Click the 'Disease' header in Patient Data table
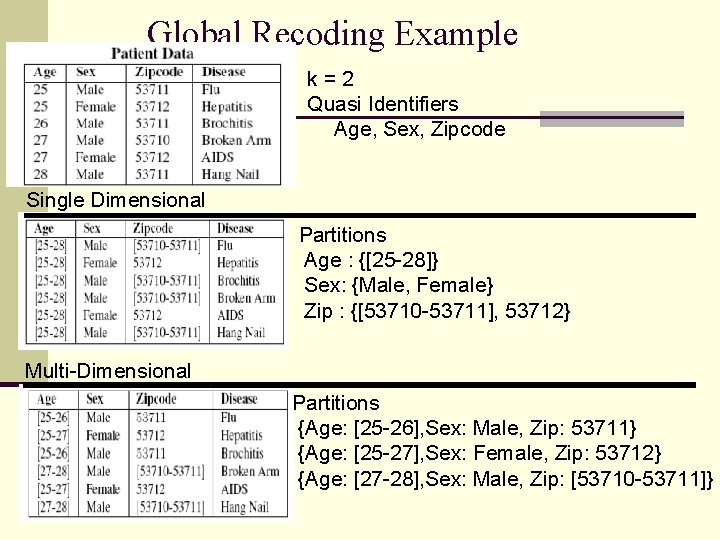This screenshot has height=540, width=720. coord(224,72)
